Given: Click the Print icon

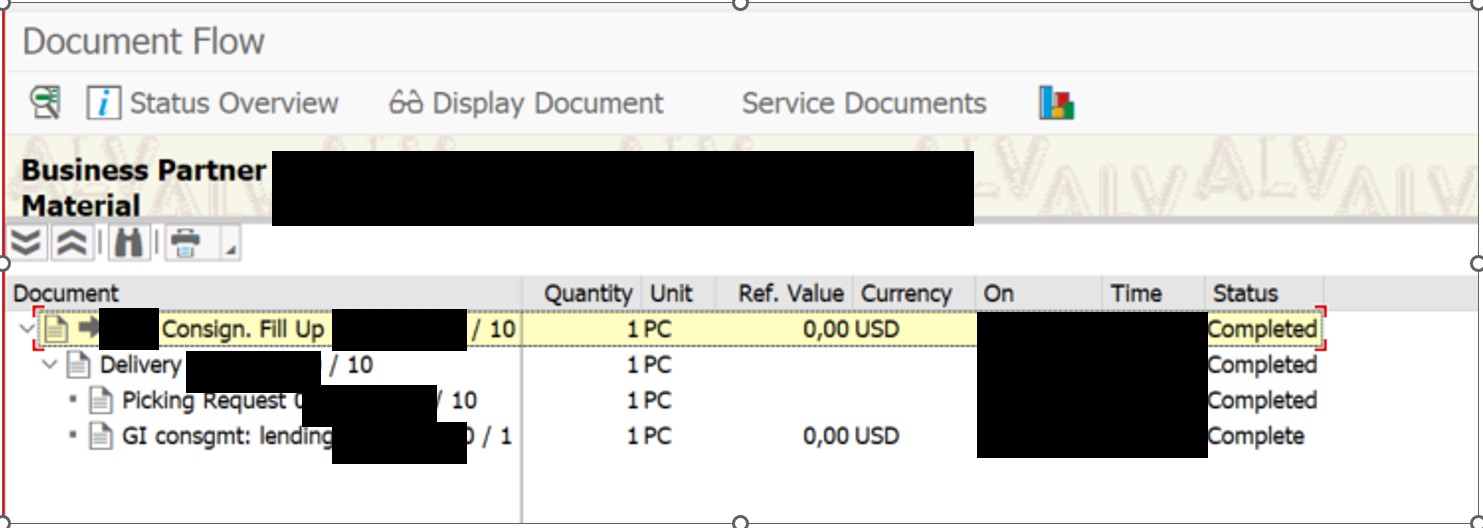Looking at the screenshot, I should tap(186, 243).
